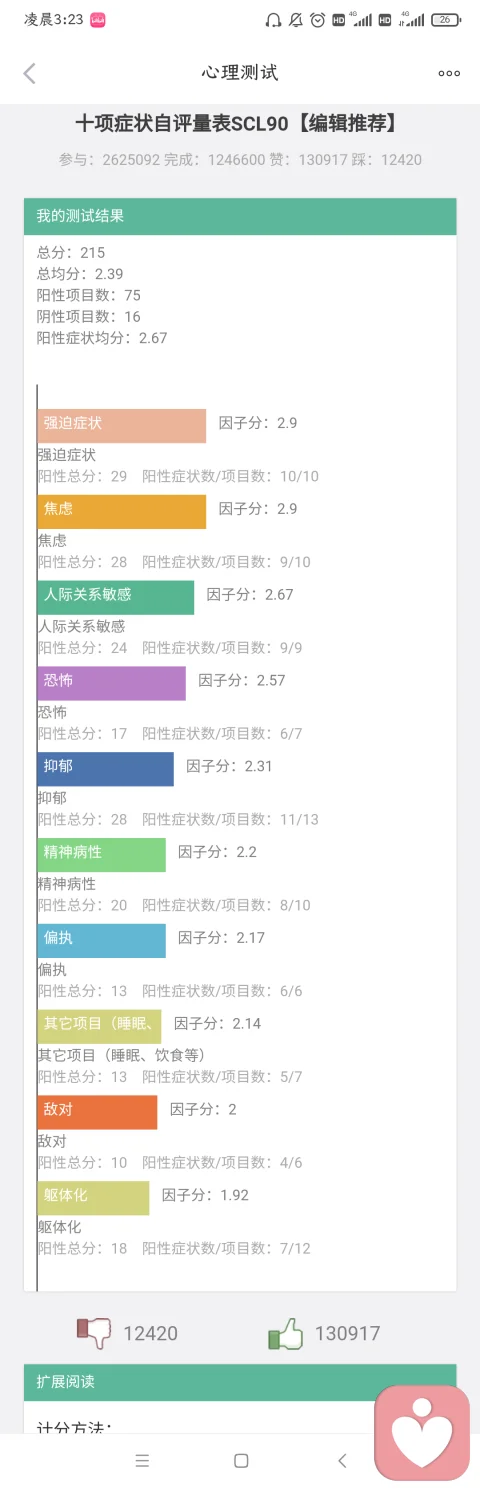Tap the pink app notification icon in status bar
This screenshot has height=1491, width=480.
point(98,19)
